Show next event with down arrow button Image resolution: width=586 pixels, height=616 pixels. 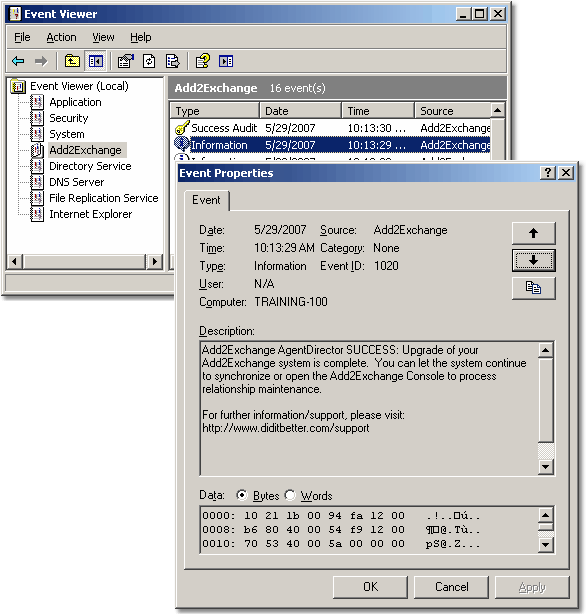point(533,260)
